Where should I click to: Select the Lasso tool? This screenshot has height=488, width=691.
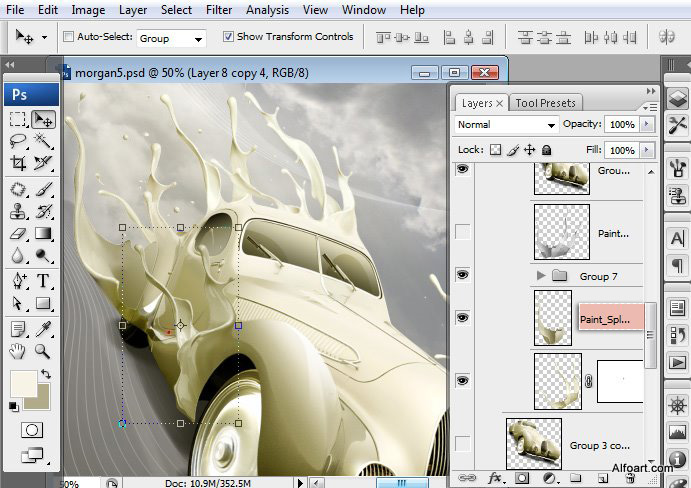[18, 141]
